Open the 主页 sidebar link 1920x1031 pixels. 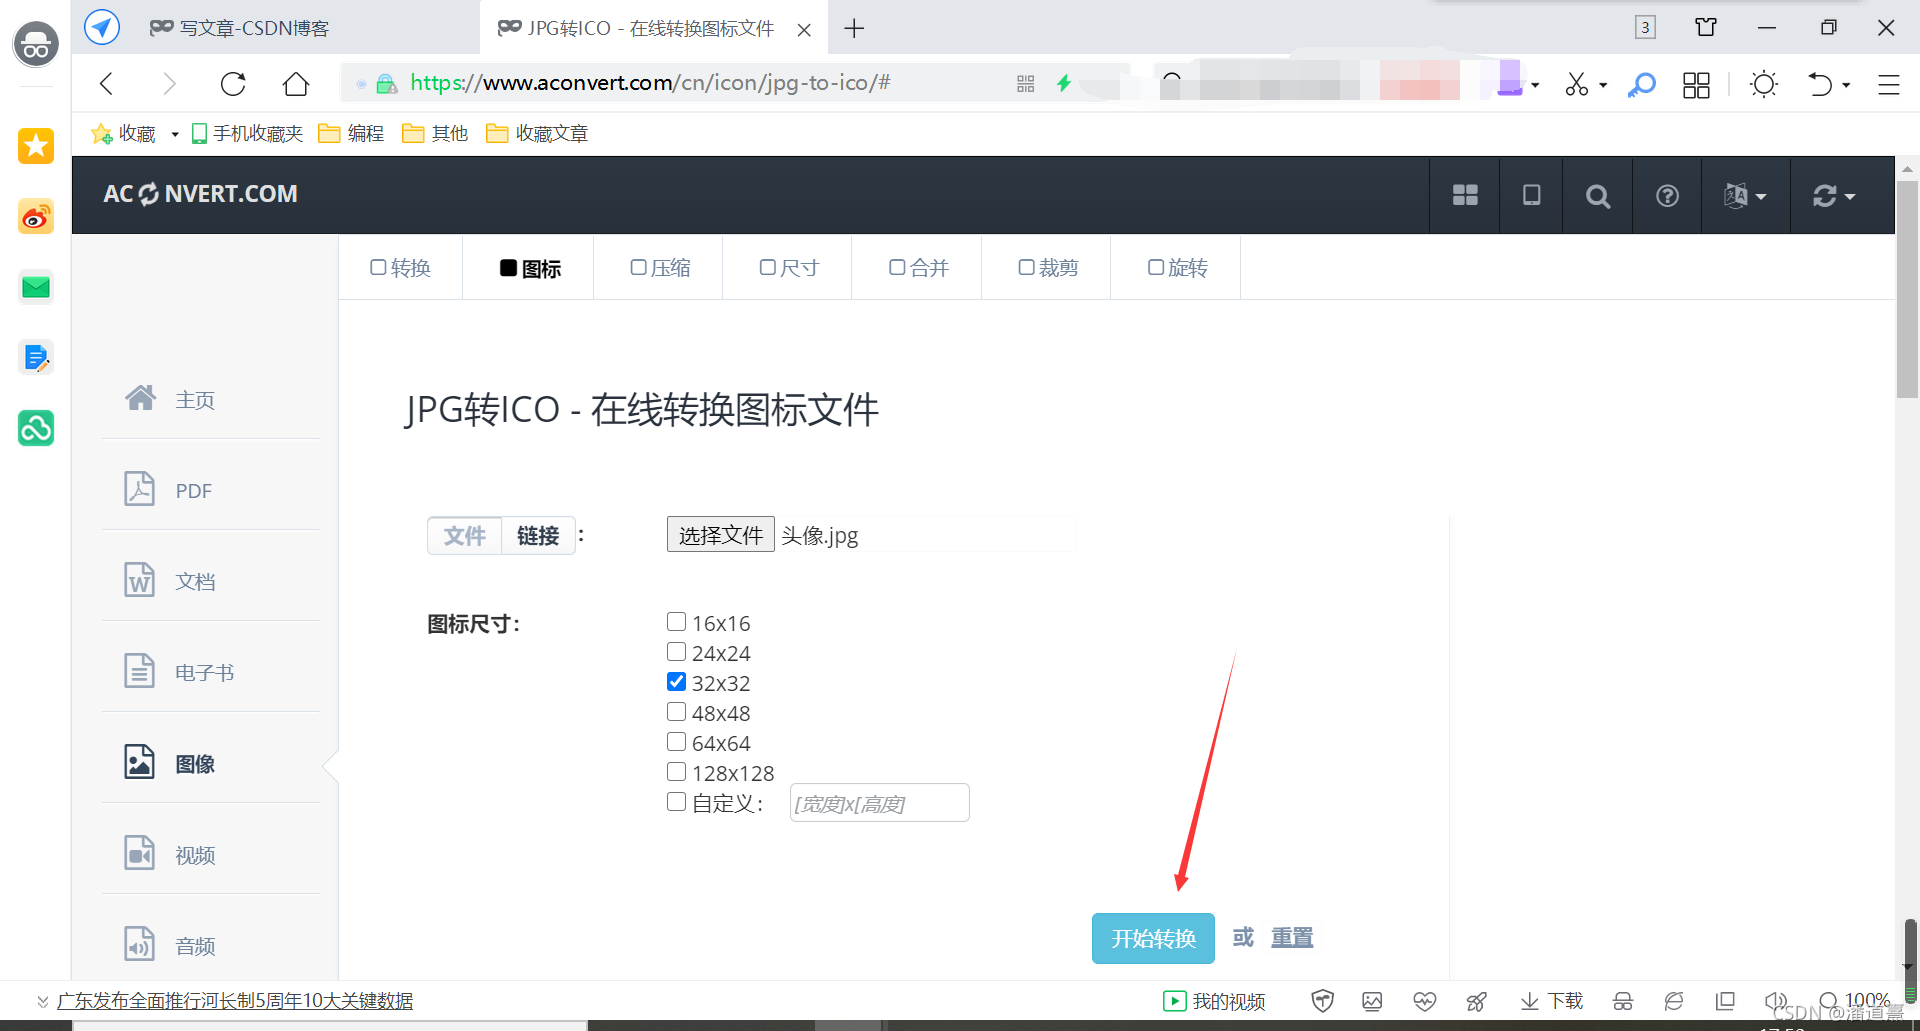[x=195, y=400]
